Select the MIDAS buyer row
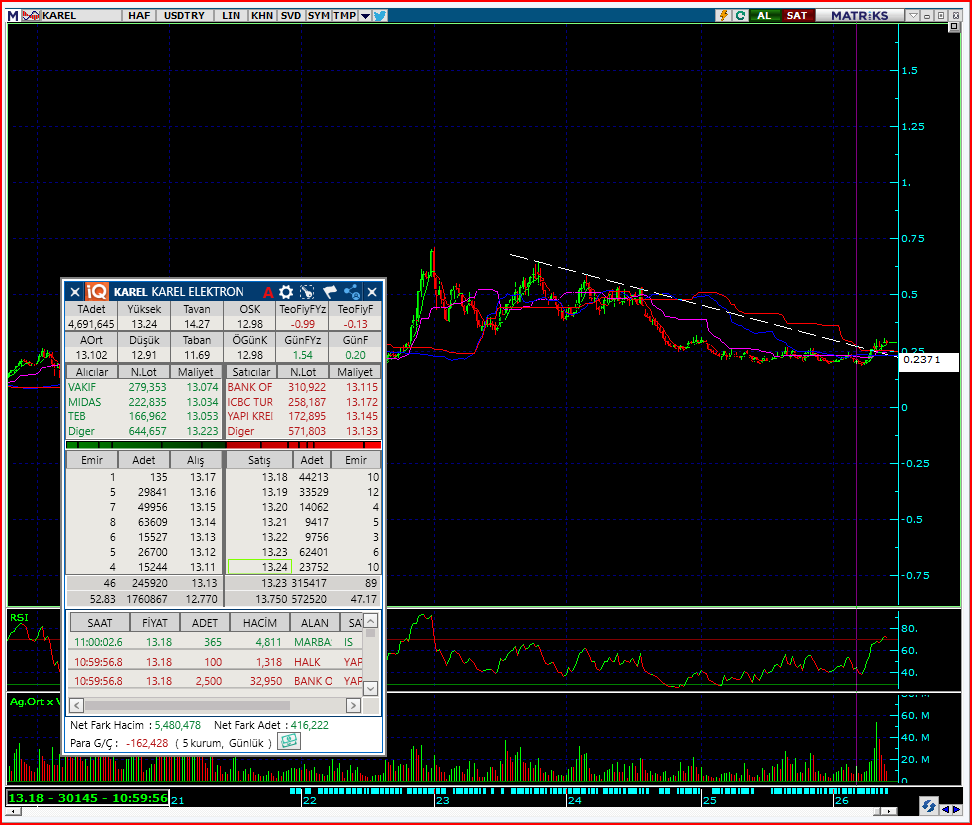Image resolution: width=972 pixels, height=825 pixels. tap(143, 402)
